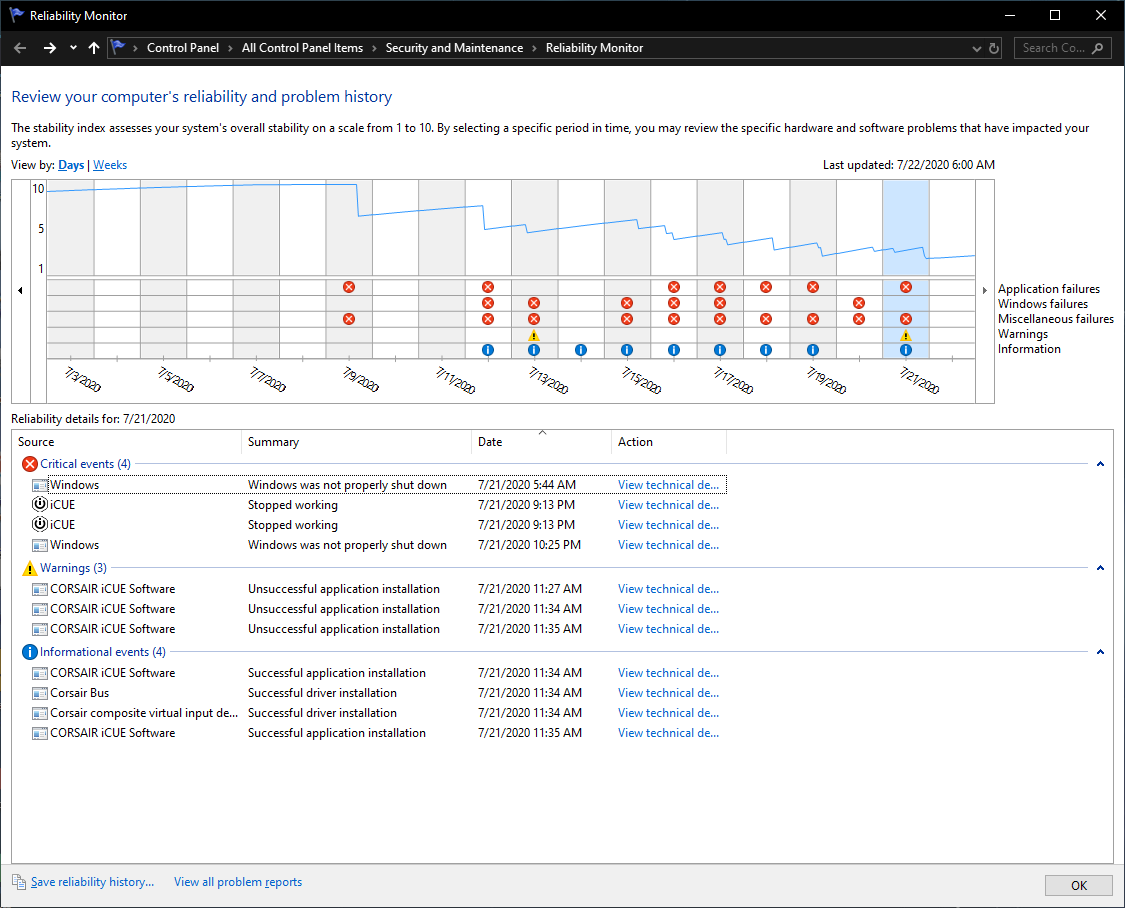Go up one level with up arrow
Screen dimensions: 1125x908
click(x=94, y=48)
